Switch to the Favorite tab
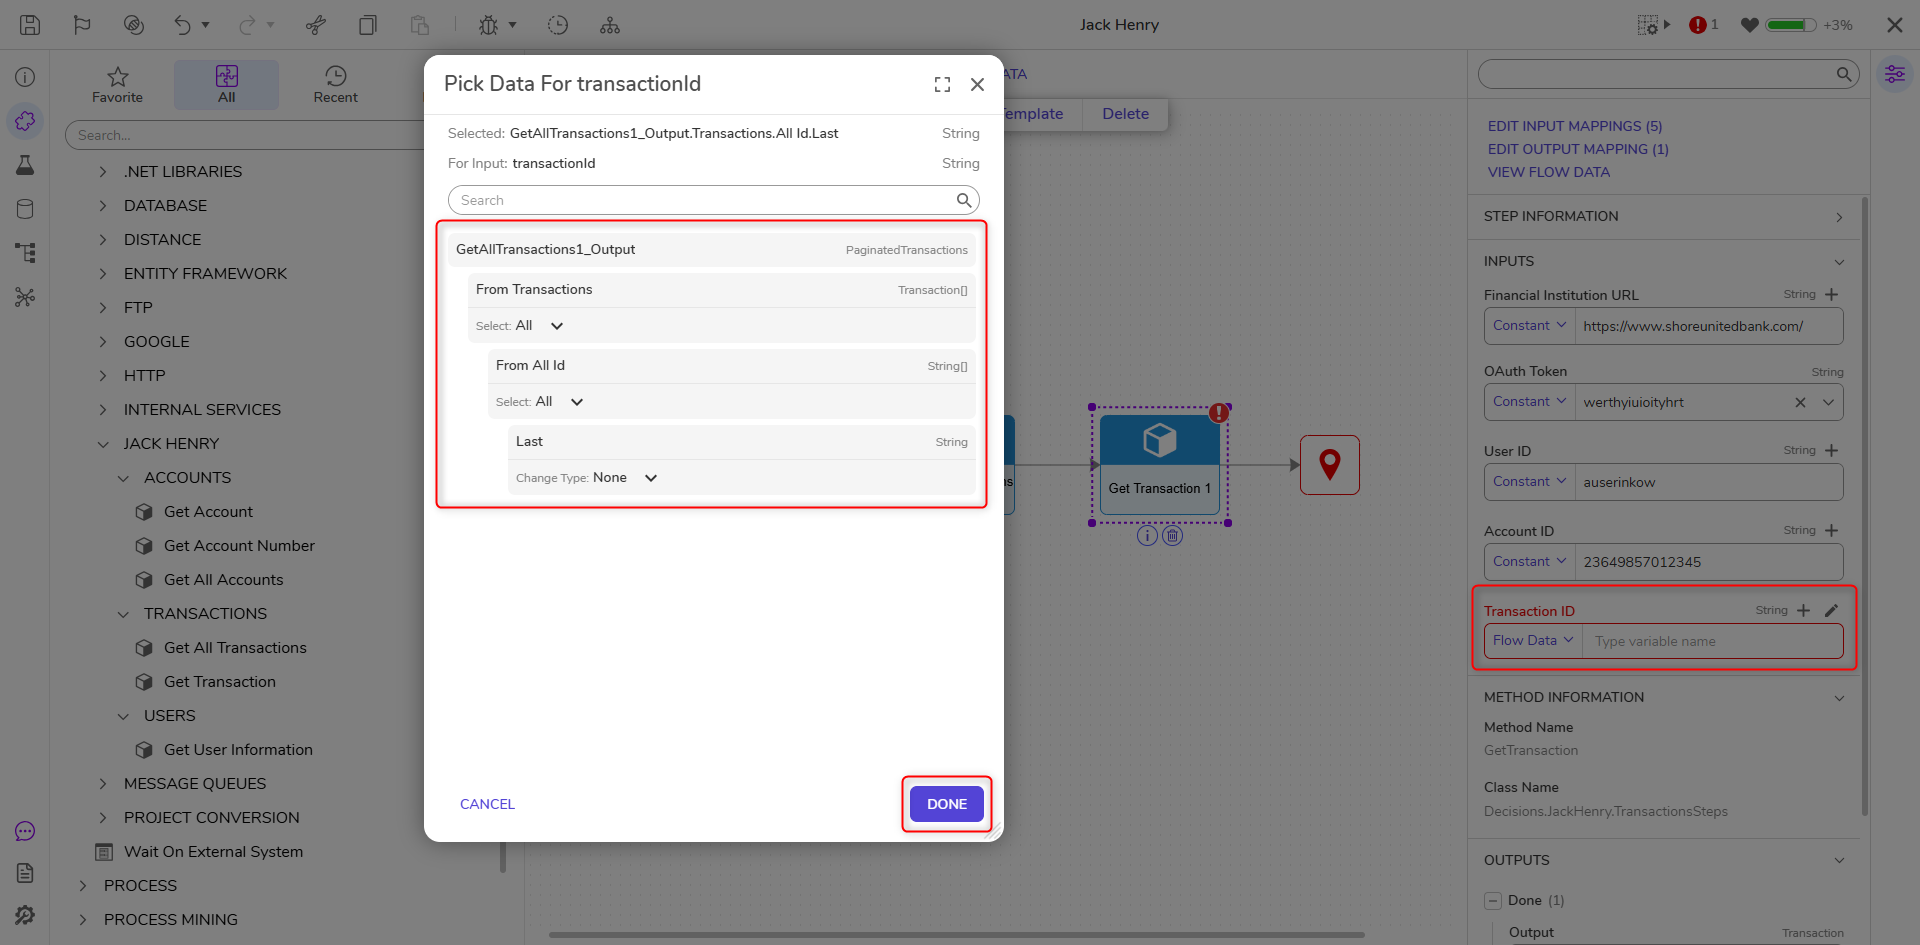 pos(117,85)
